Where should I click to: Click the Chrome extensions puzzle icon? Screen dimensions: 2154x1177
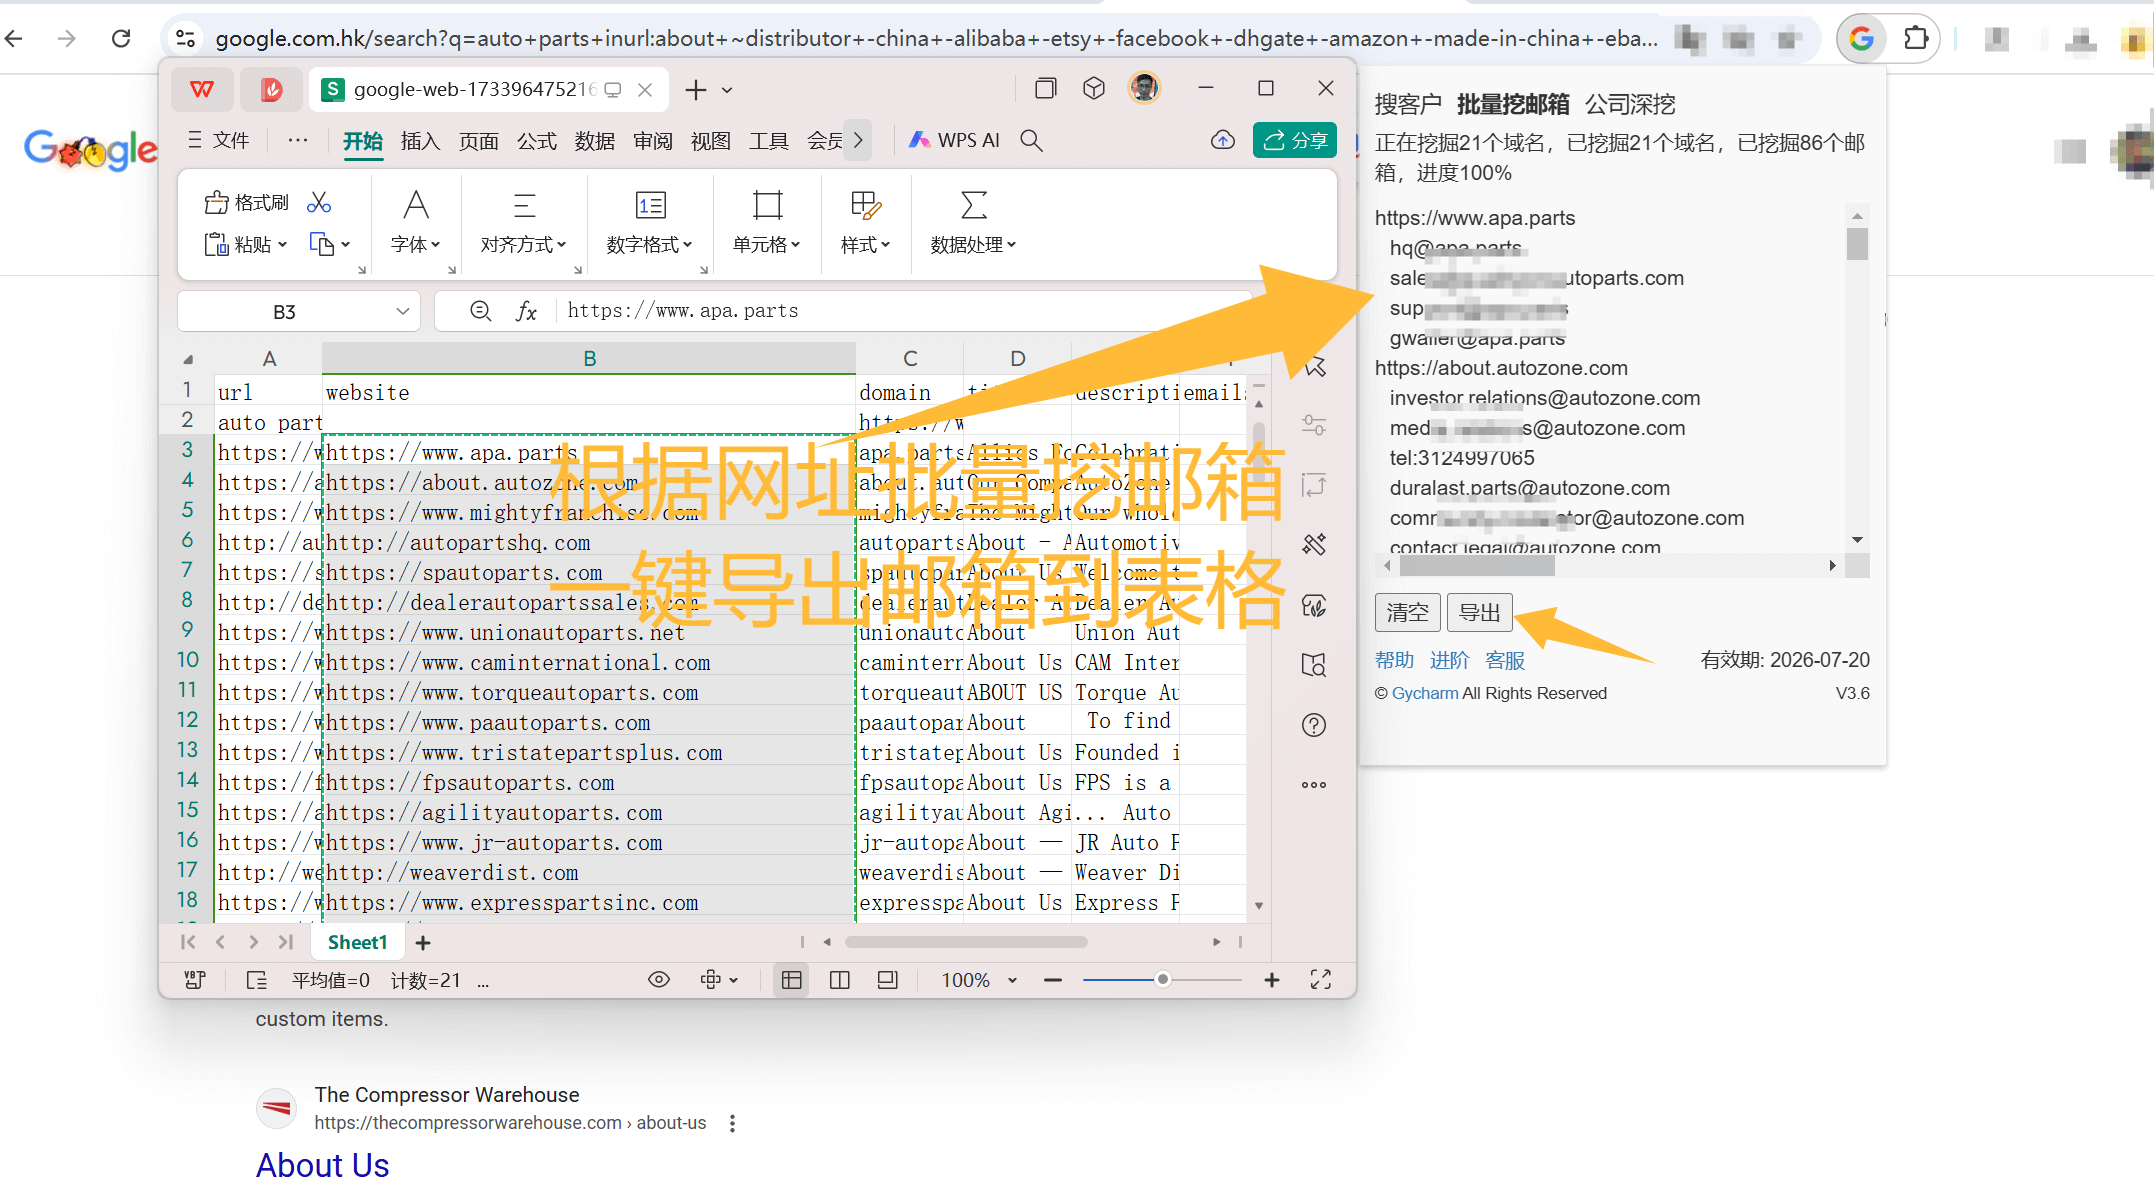pyautogui.click(x=1915, y=39)
